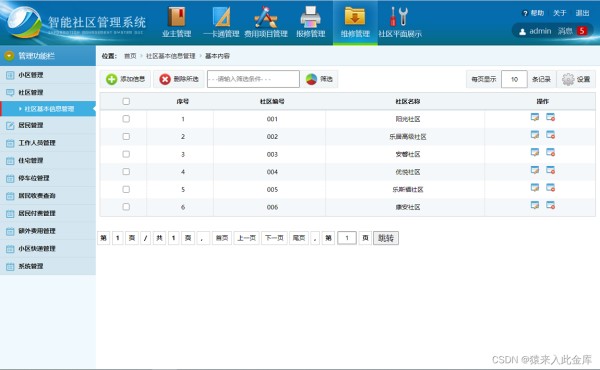
Task: Click the question mark 帮助 help link
Action: click(x=533, y=13)
